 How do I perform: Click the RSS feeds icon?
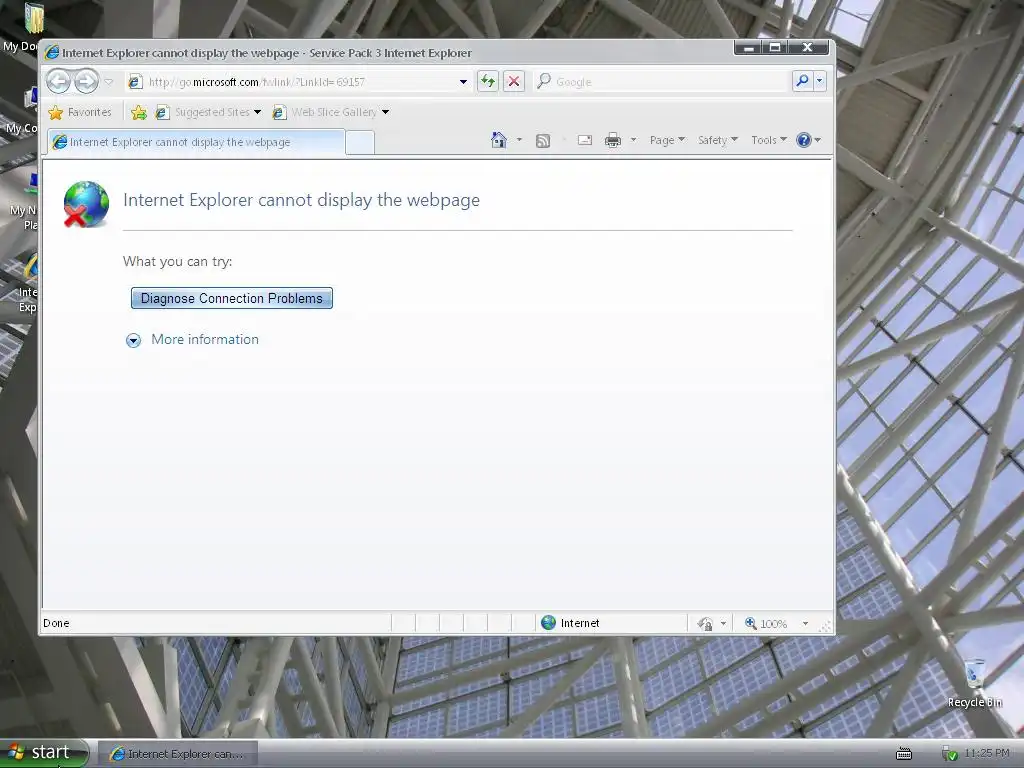[x=543, y=140]
